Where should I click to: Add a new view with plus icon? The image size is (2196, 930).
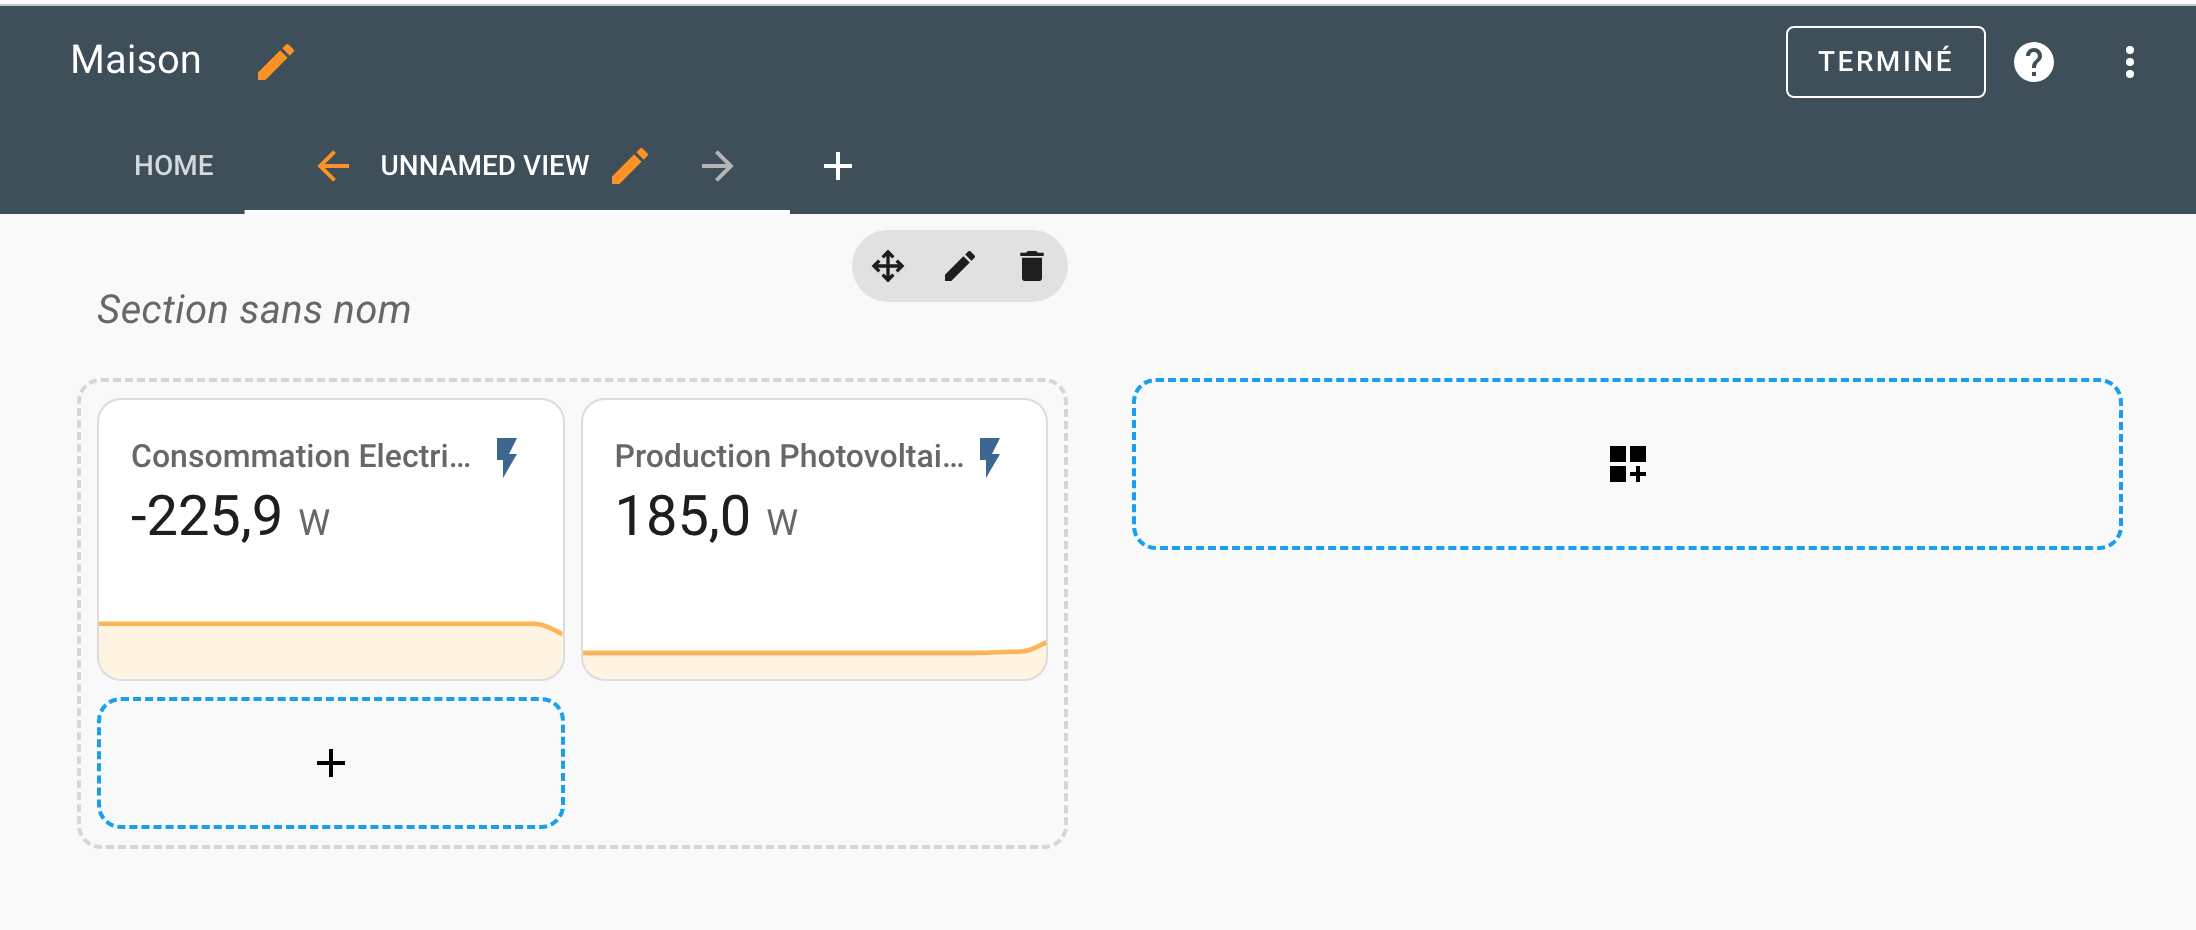[838, 166]
